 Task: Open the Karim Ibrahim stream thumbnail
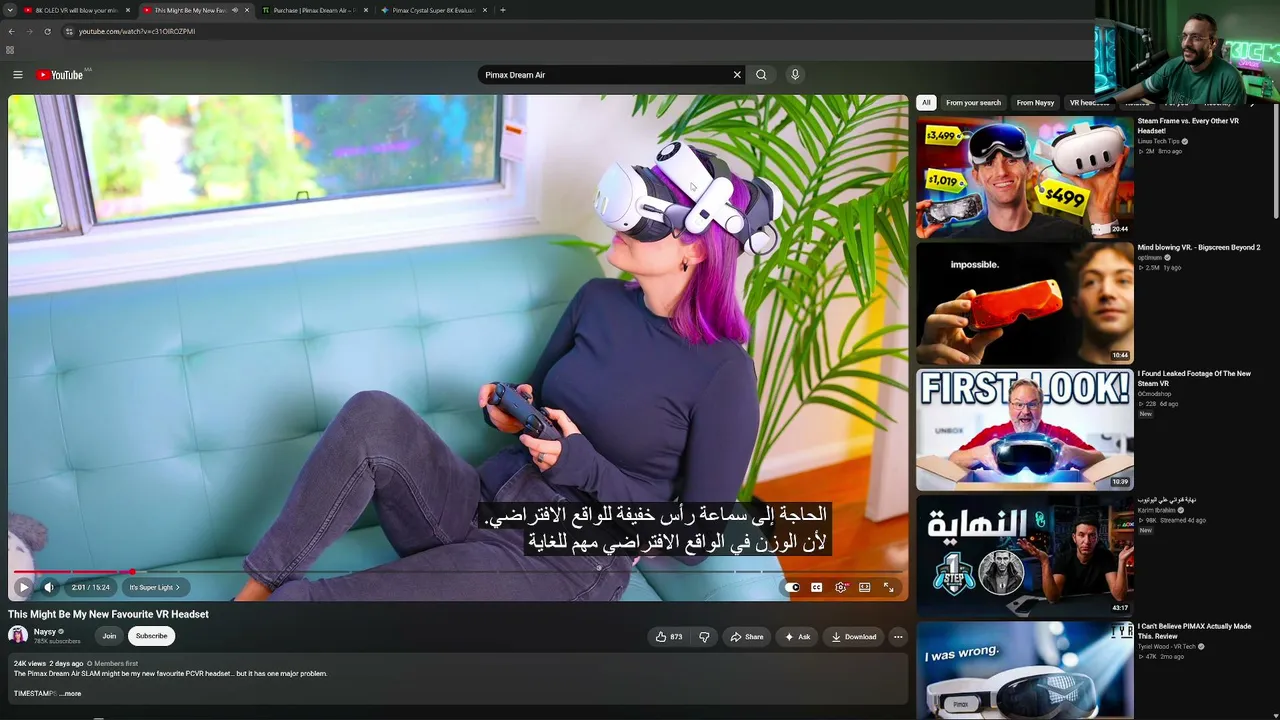[x=1025, y=555]
